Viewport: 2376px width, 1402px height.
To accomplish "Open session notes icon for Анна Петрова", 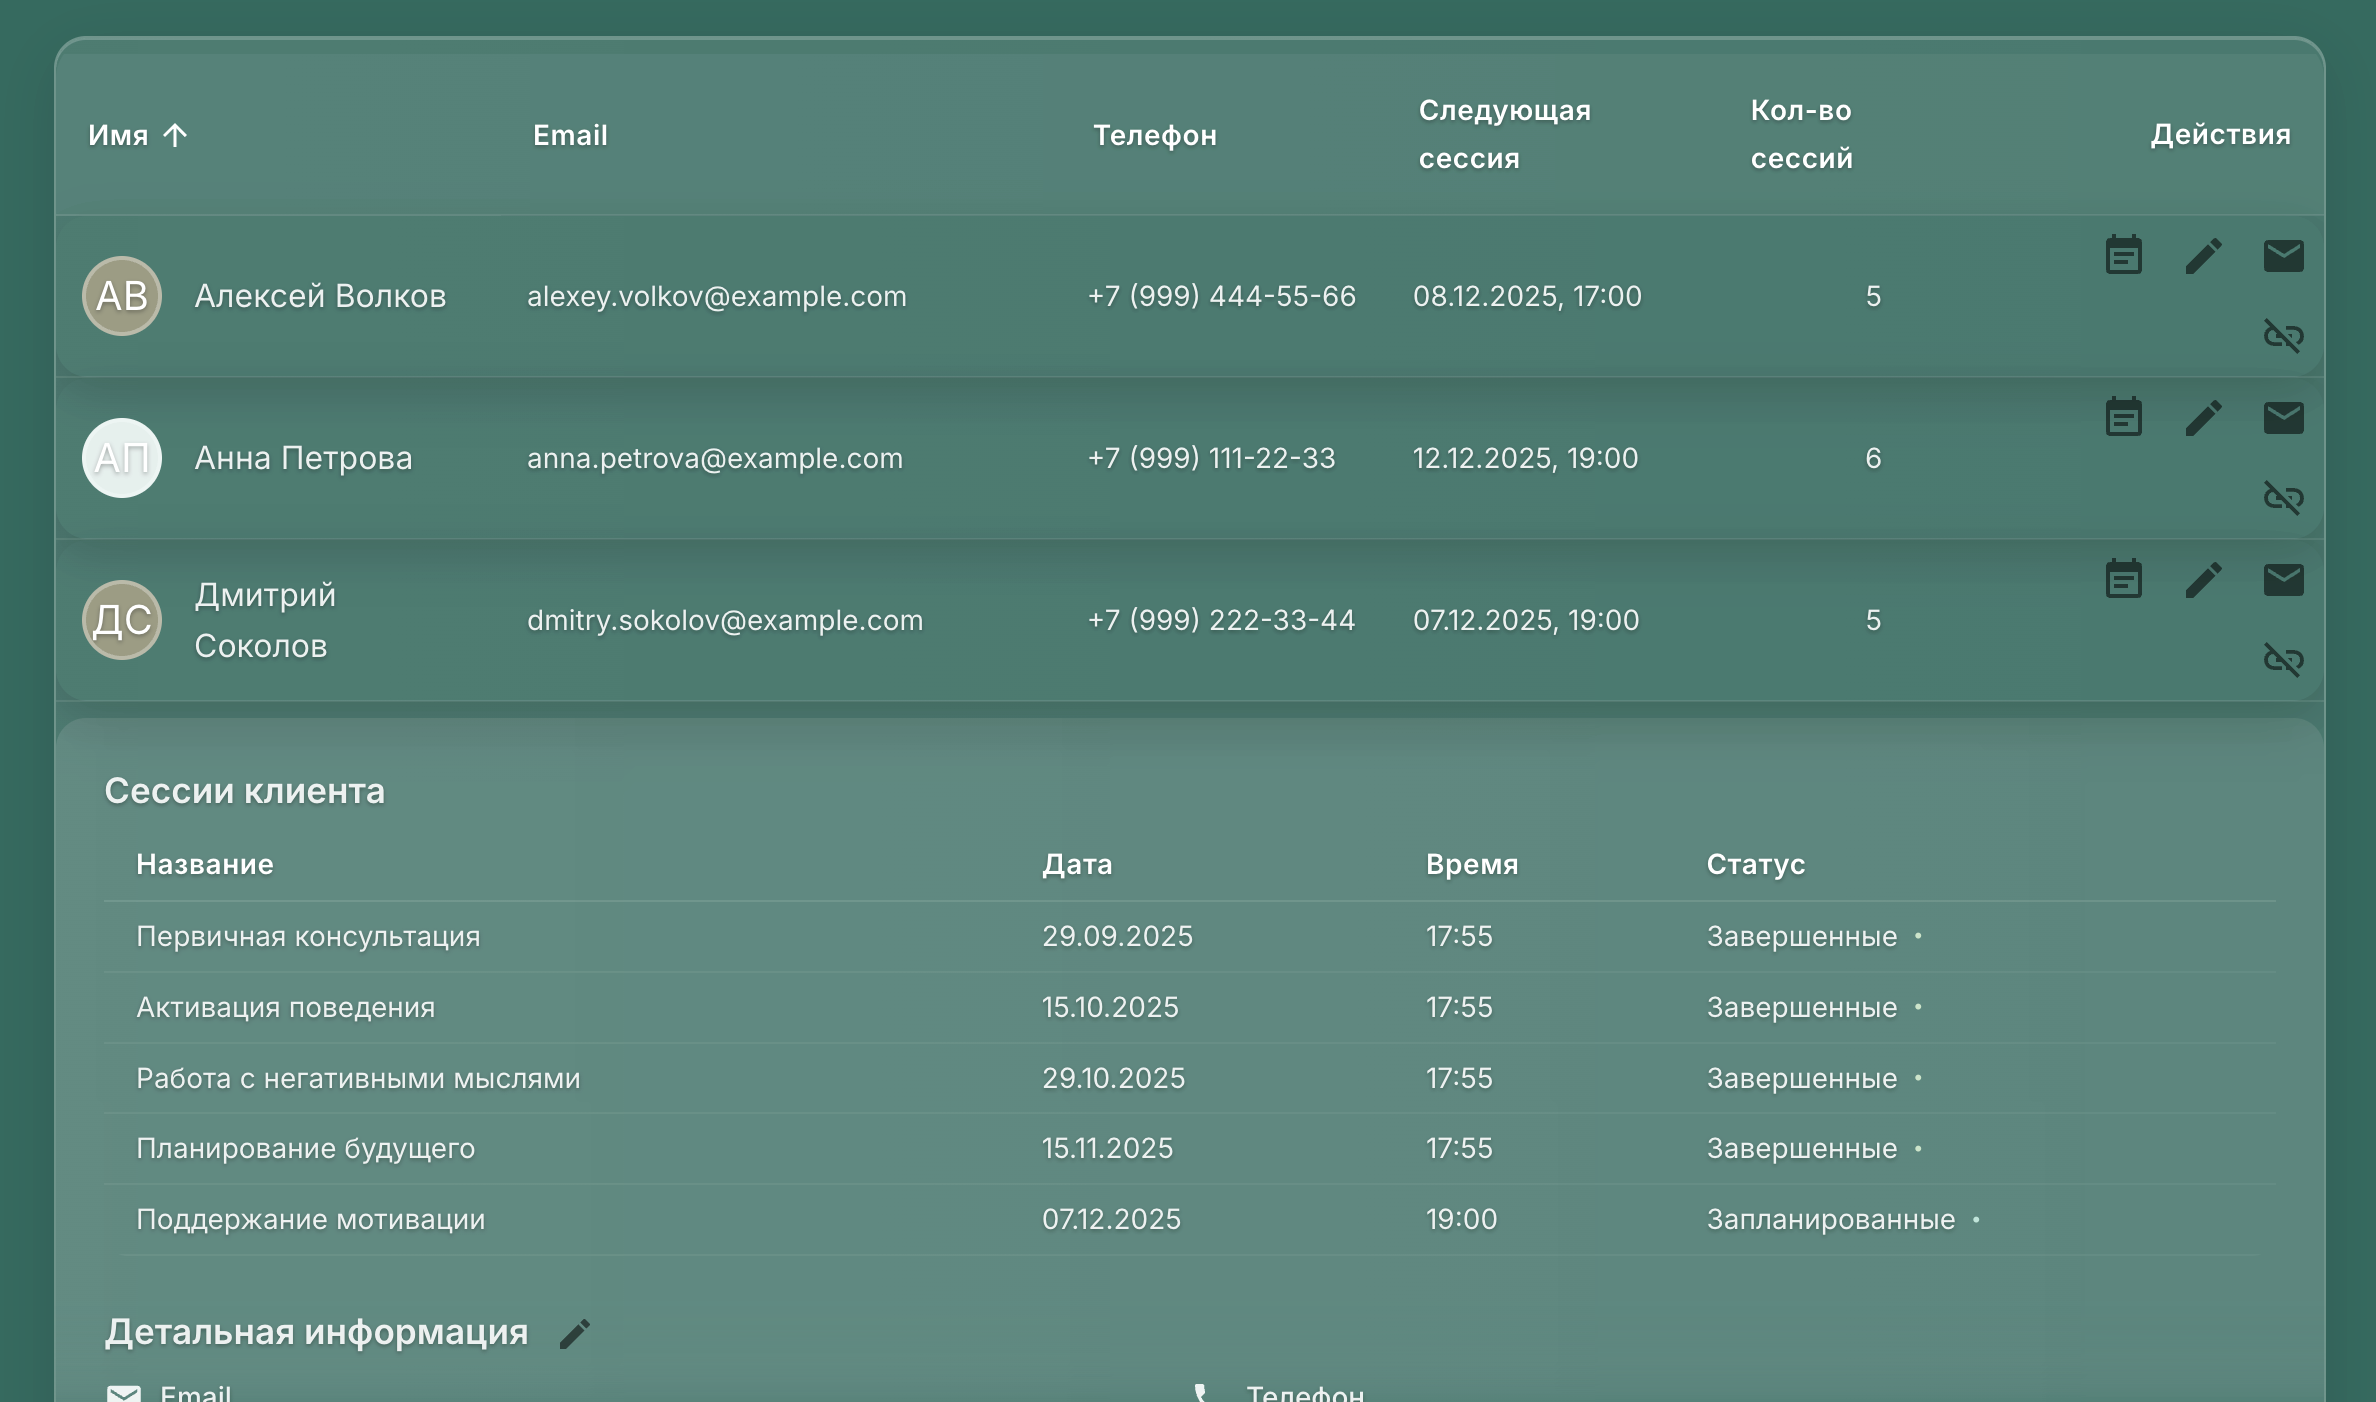I will (2123, 418).
